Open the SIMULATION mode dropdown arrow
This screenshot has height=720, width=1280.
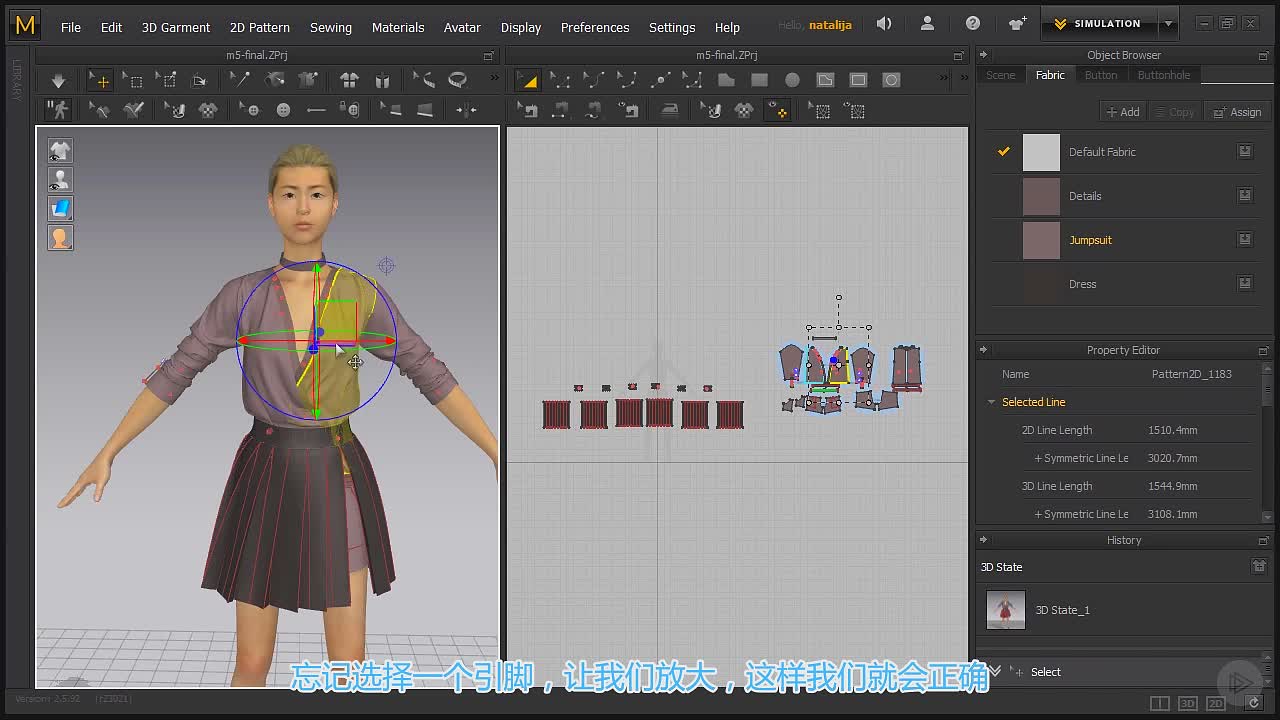pyautogui.click(x=1168, y=24)
